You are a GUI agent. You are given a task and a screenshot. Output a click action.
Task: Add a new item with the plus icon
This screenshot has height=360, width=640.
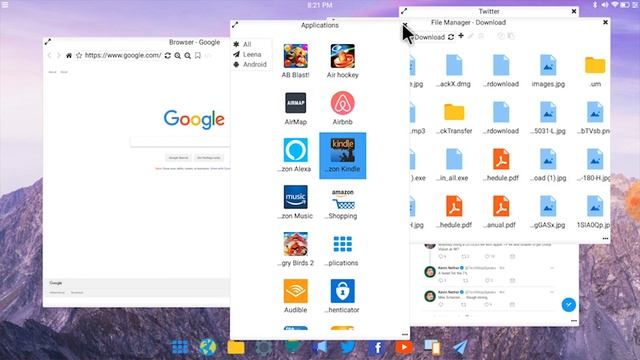point(461,36)
